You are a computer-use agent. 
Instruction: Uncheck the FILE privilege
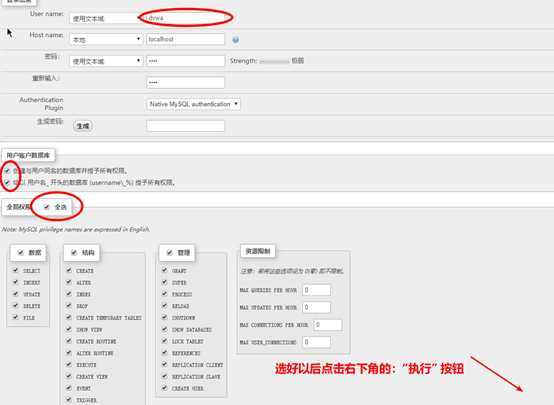pyautogui.click(x=16, y=317)
